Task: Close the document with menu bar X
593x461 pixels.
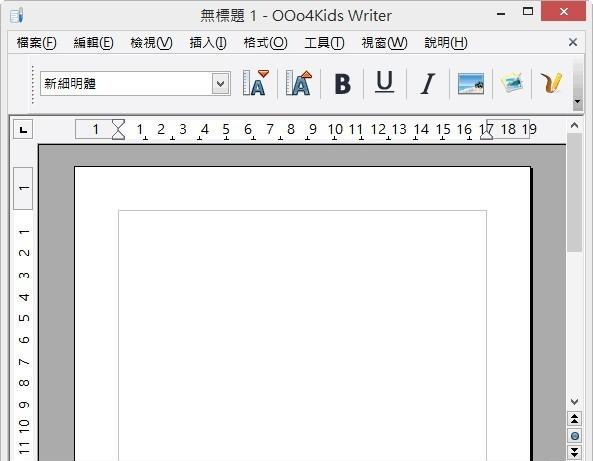Action: tap(573, 42)
